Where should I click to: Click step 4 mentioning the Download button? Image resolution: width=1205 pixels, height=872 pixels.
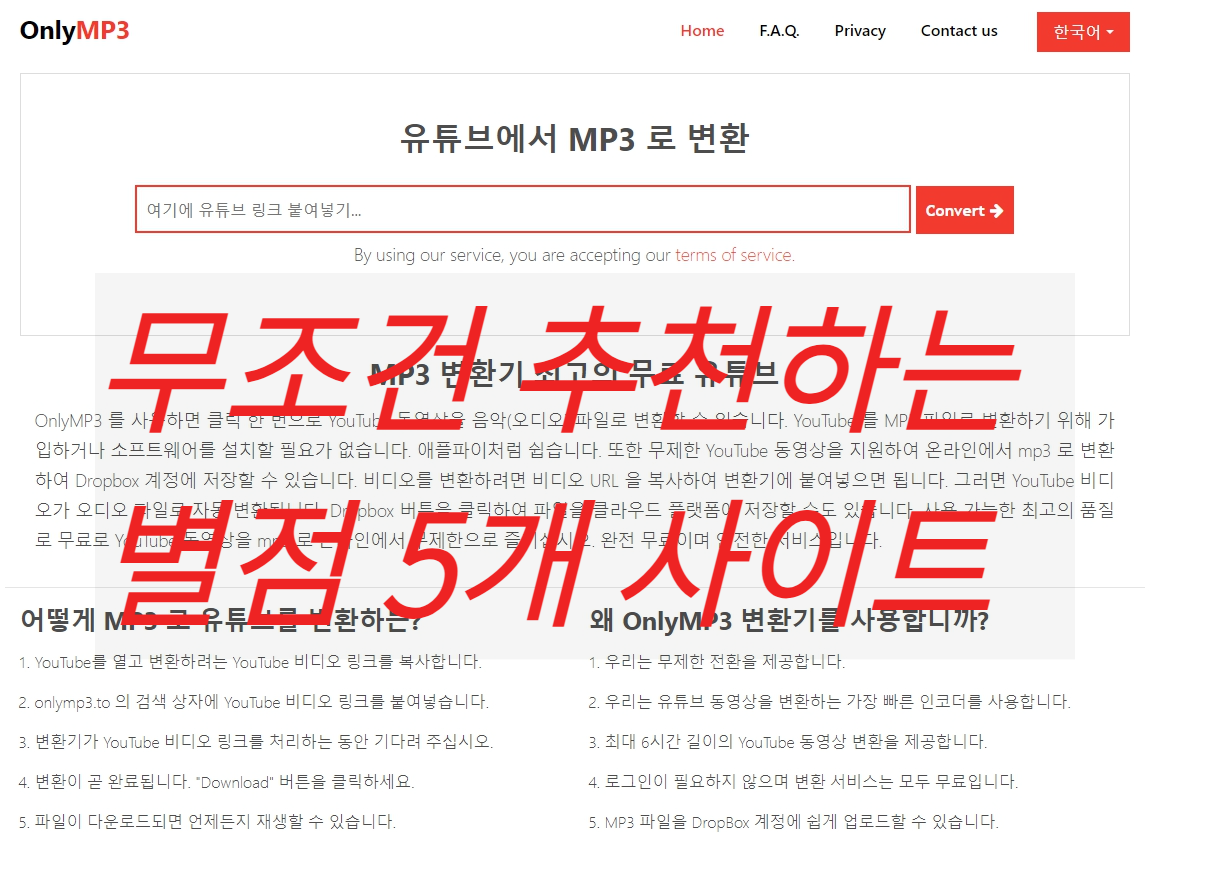pos(215,781)
